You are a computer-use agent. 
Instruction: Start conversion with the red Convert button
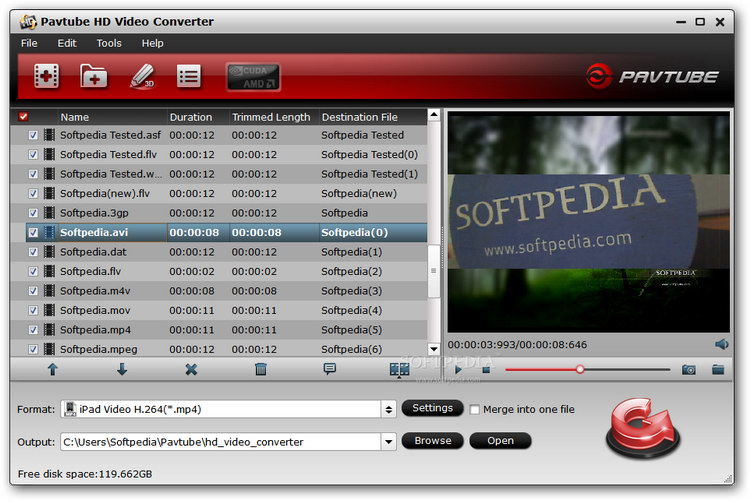(x=642, y=428)
